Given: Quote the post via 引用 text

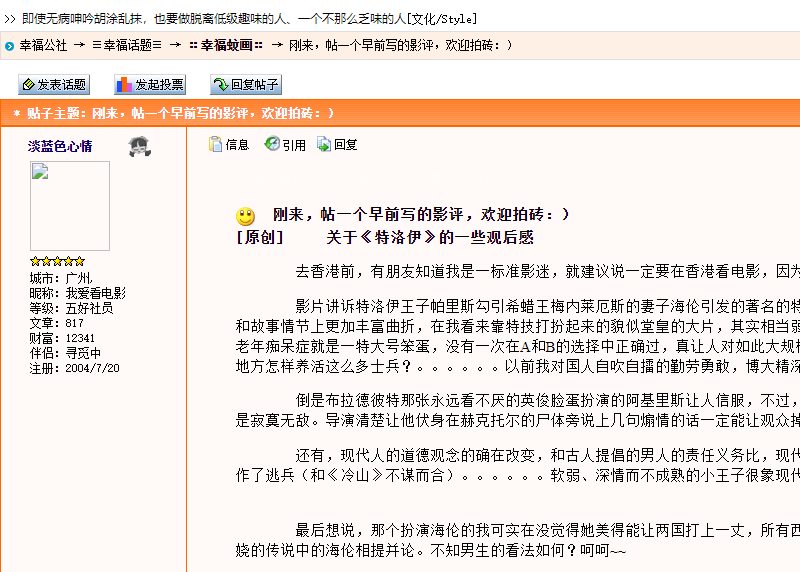Looking at the screenshot, I should coord(294,145).
